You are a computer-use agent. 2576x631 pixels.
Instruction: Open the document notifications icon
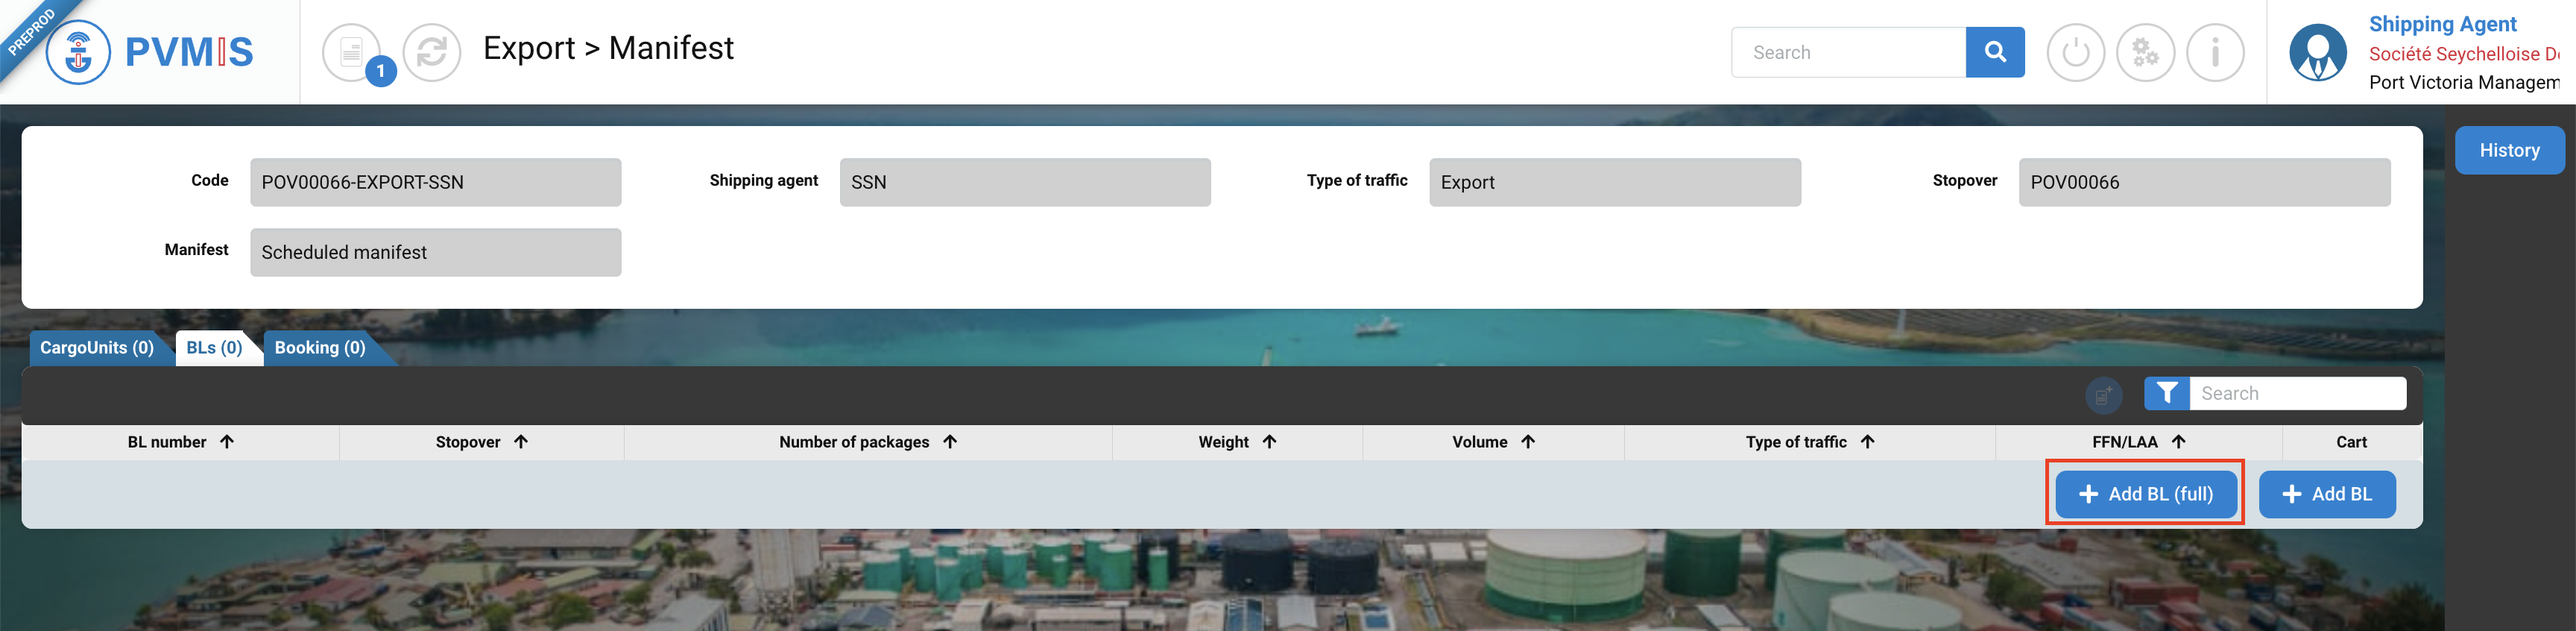[x=352, y=52]
